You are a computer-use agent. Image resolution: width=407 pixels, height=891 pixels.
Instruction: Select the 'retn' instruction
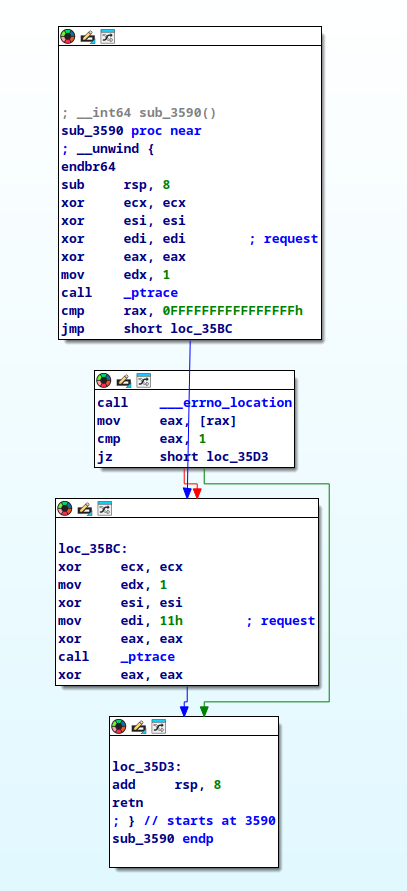128,803
